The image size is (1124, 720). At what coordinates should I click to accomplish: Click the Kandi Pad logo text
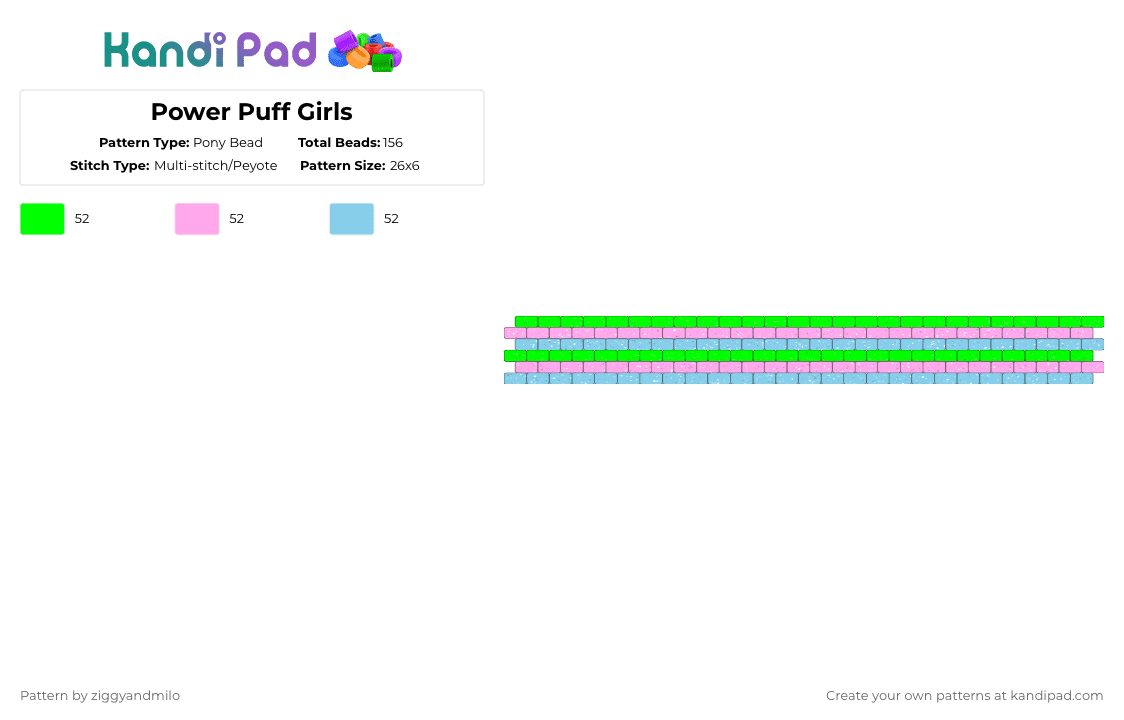209,49
